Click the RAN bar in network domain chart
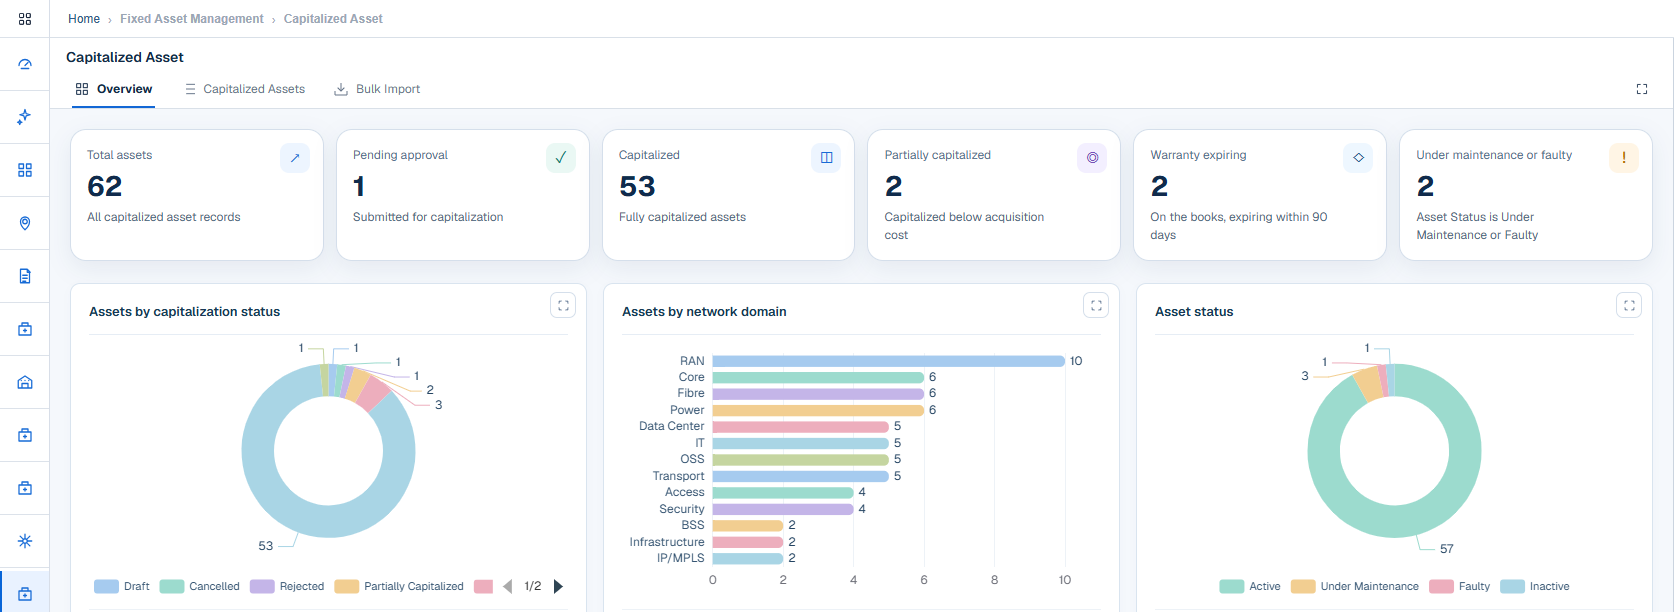 click(x=888, y=361)
